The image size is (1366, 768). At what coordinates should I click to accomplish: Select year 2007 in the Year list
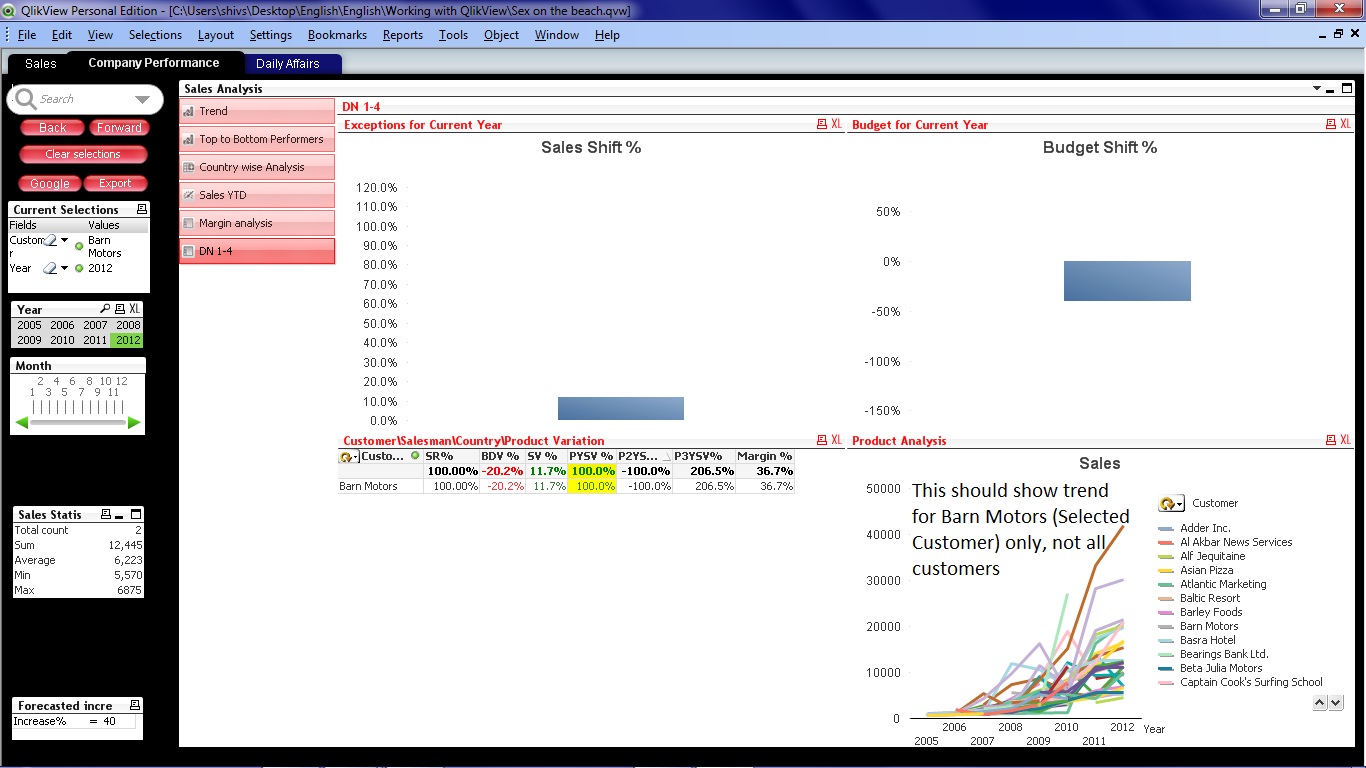(95, 325)
